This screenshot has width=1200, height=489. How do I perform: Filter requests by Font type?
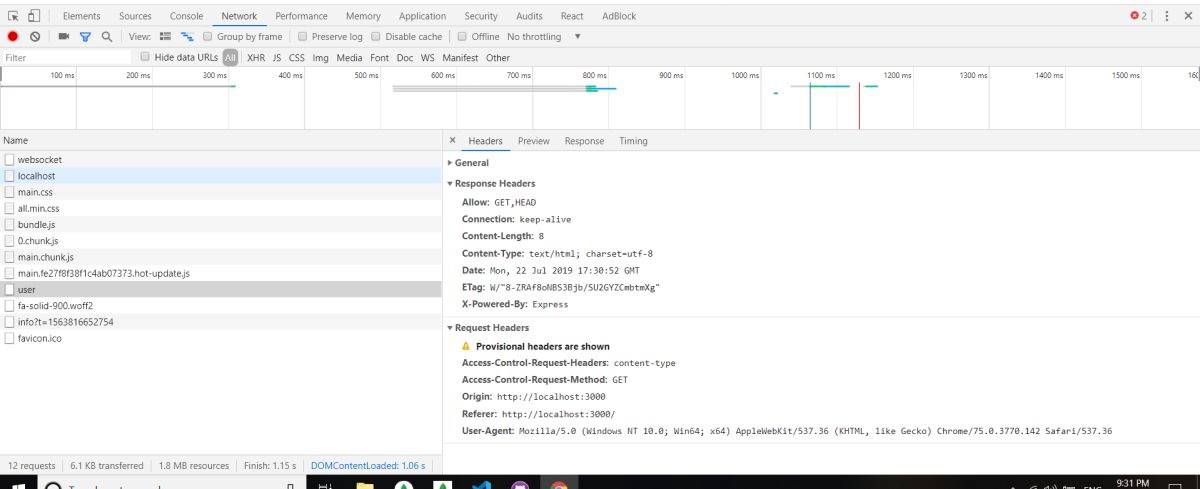click(x=379, y=58)
